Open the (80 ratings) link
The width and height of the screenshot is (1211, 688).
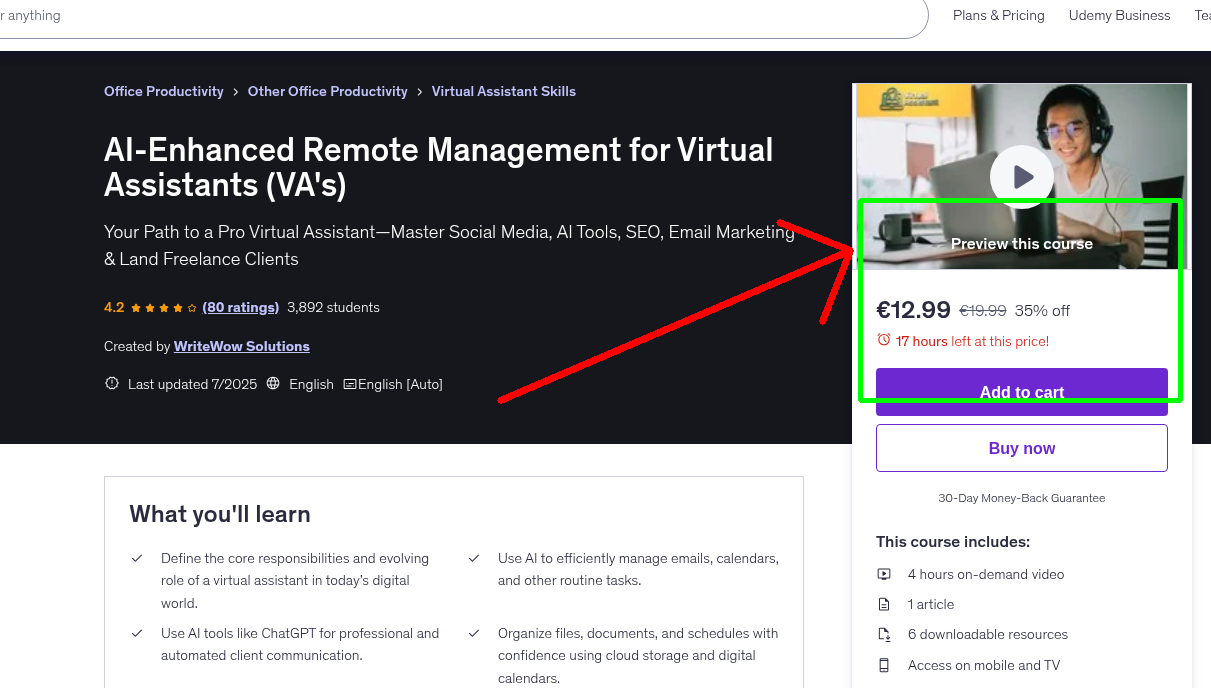coord(240,307)
